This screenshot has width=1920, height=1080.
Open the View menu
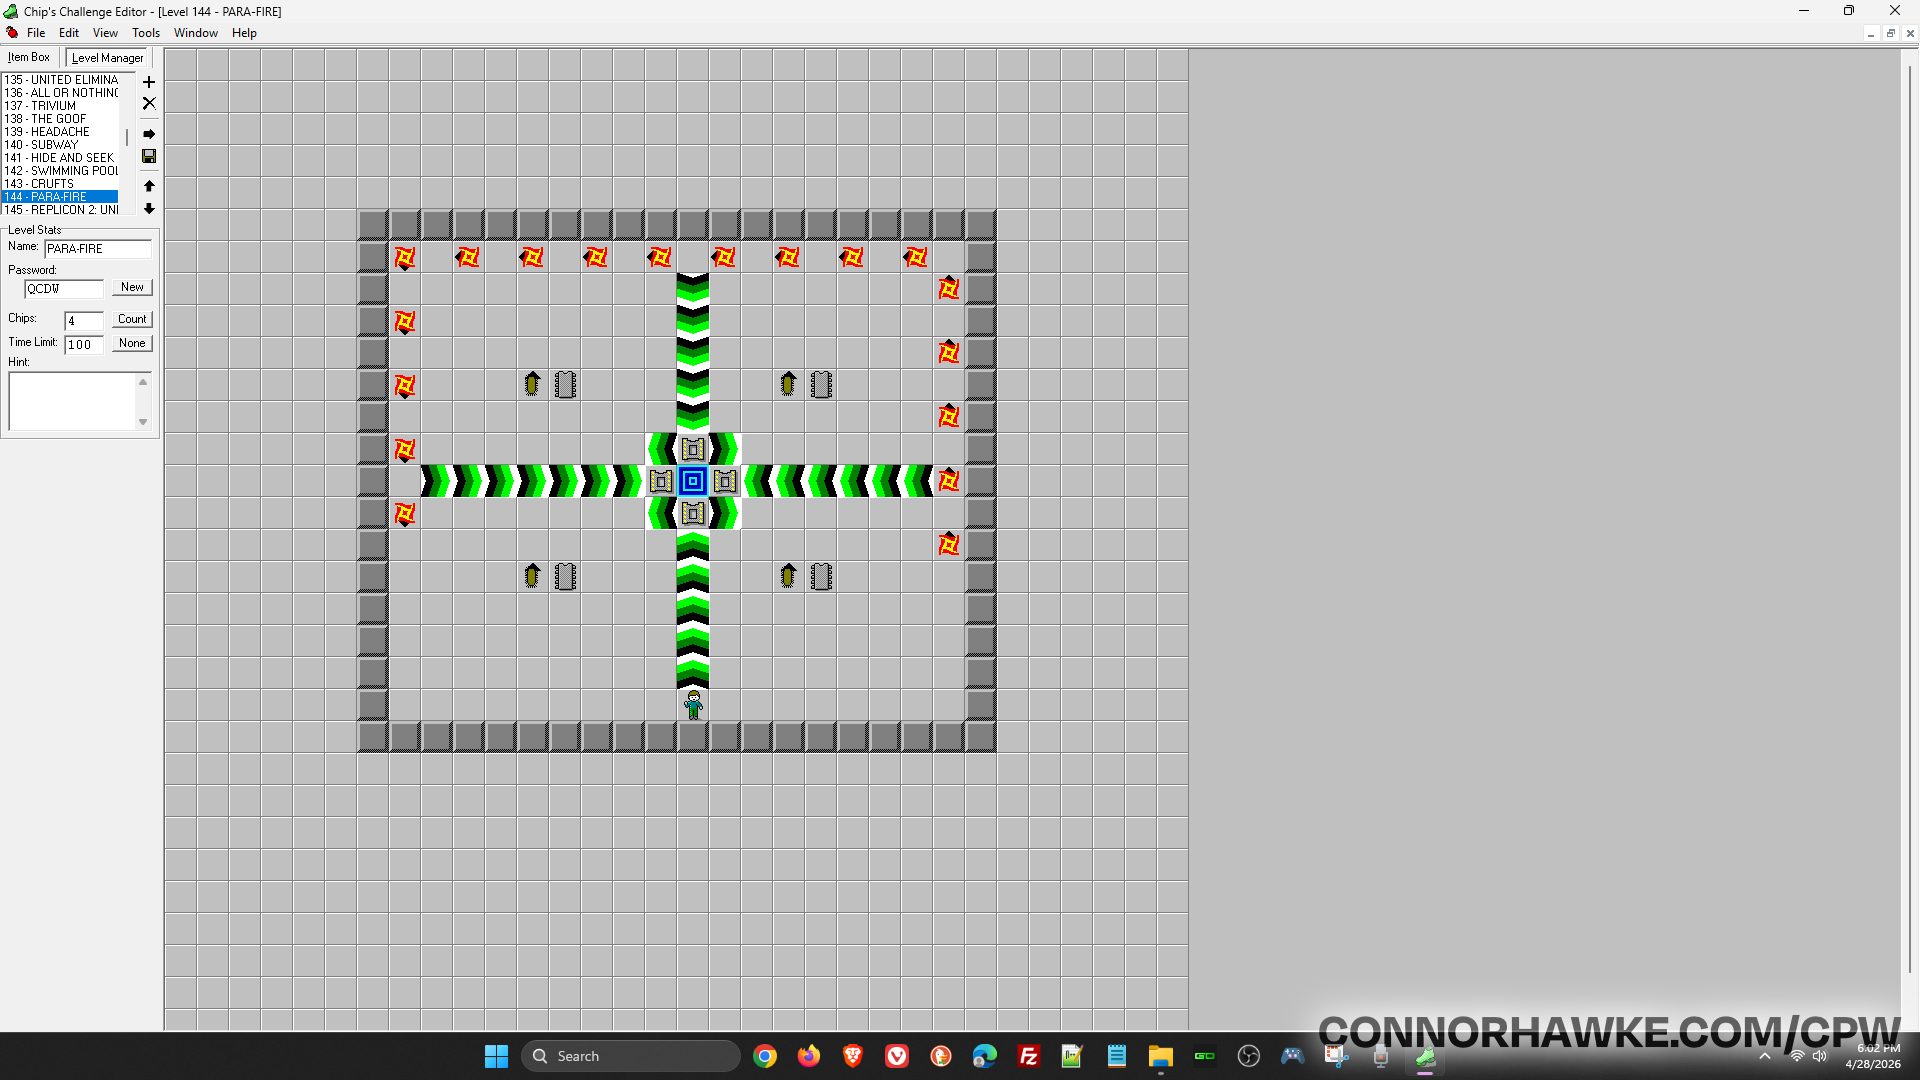[105, 33]
